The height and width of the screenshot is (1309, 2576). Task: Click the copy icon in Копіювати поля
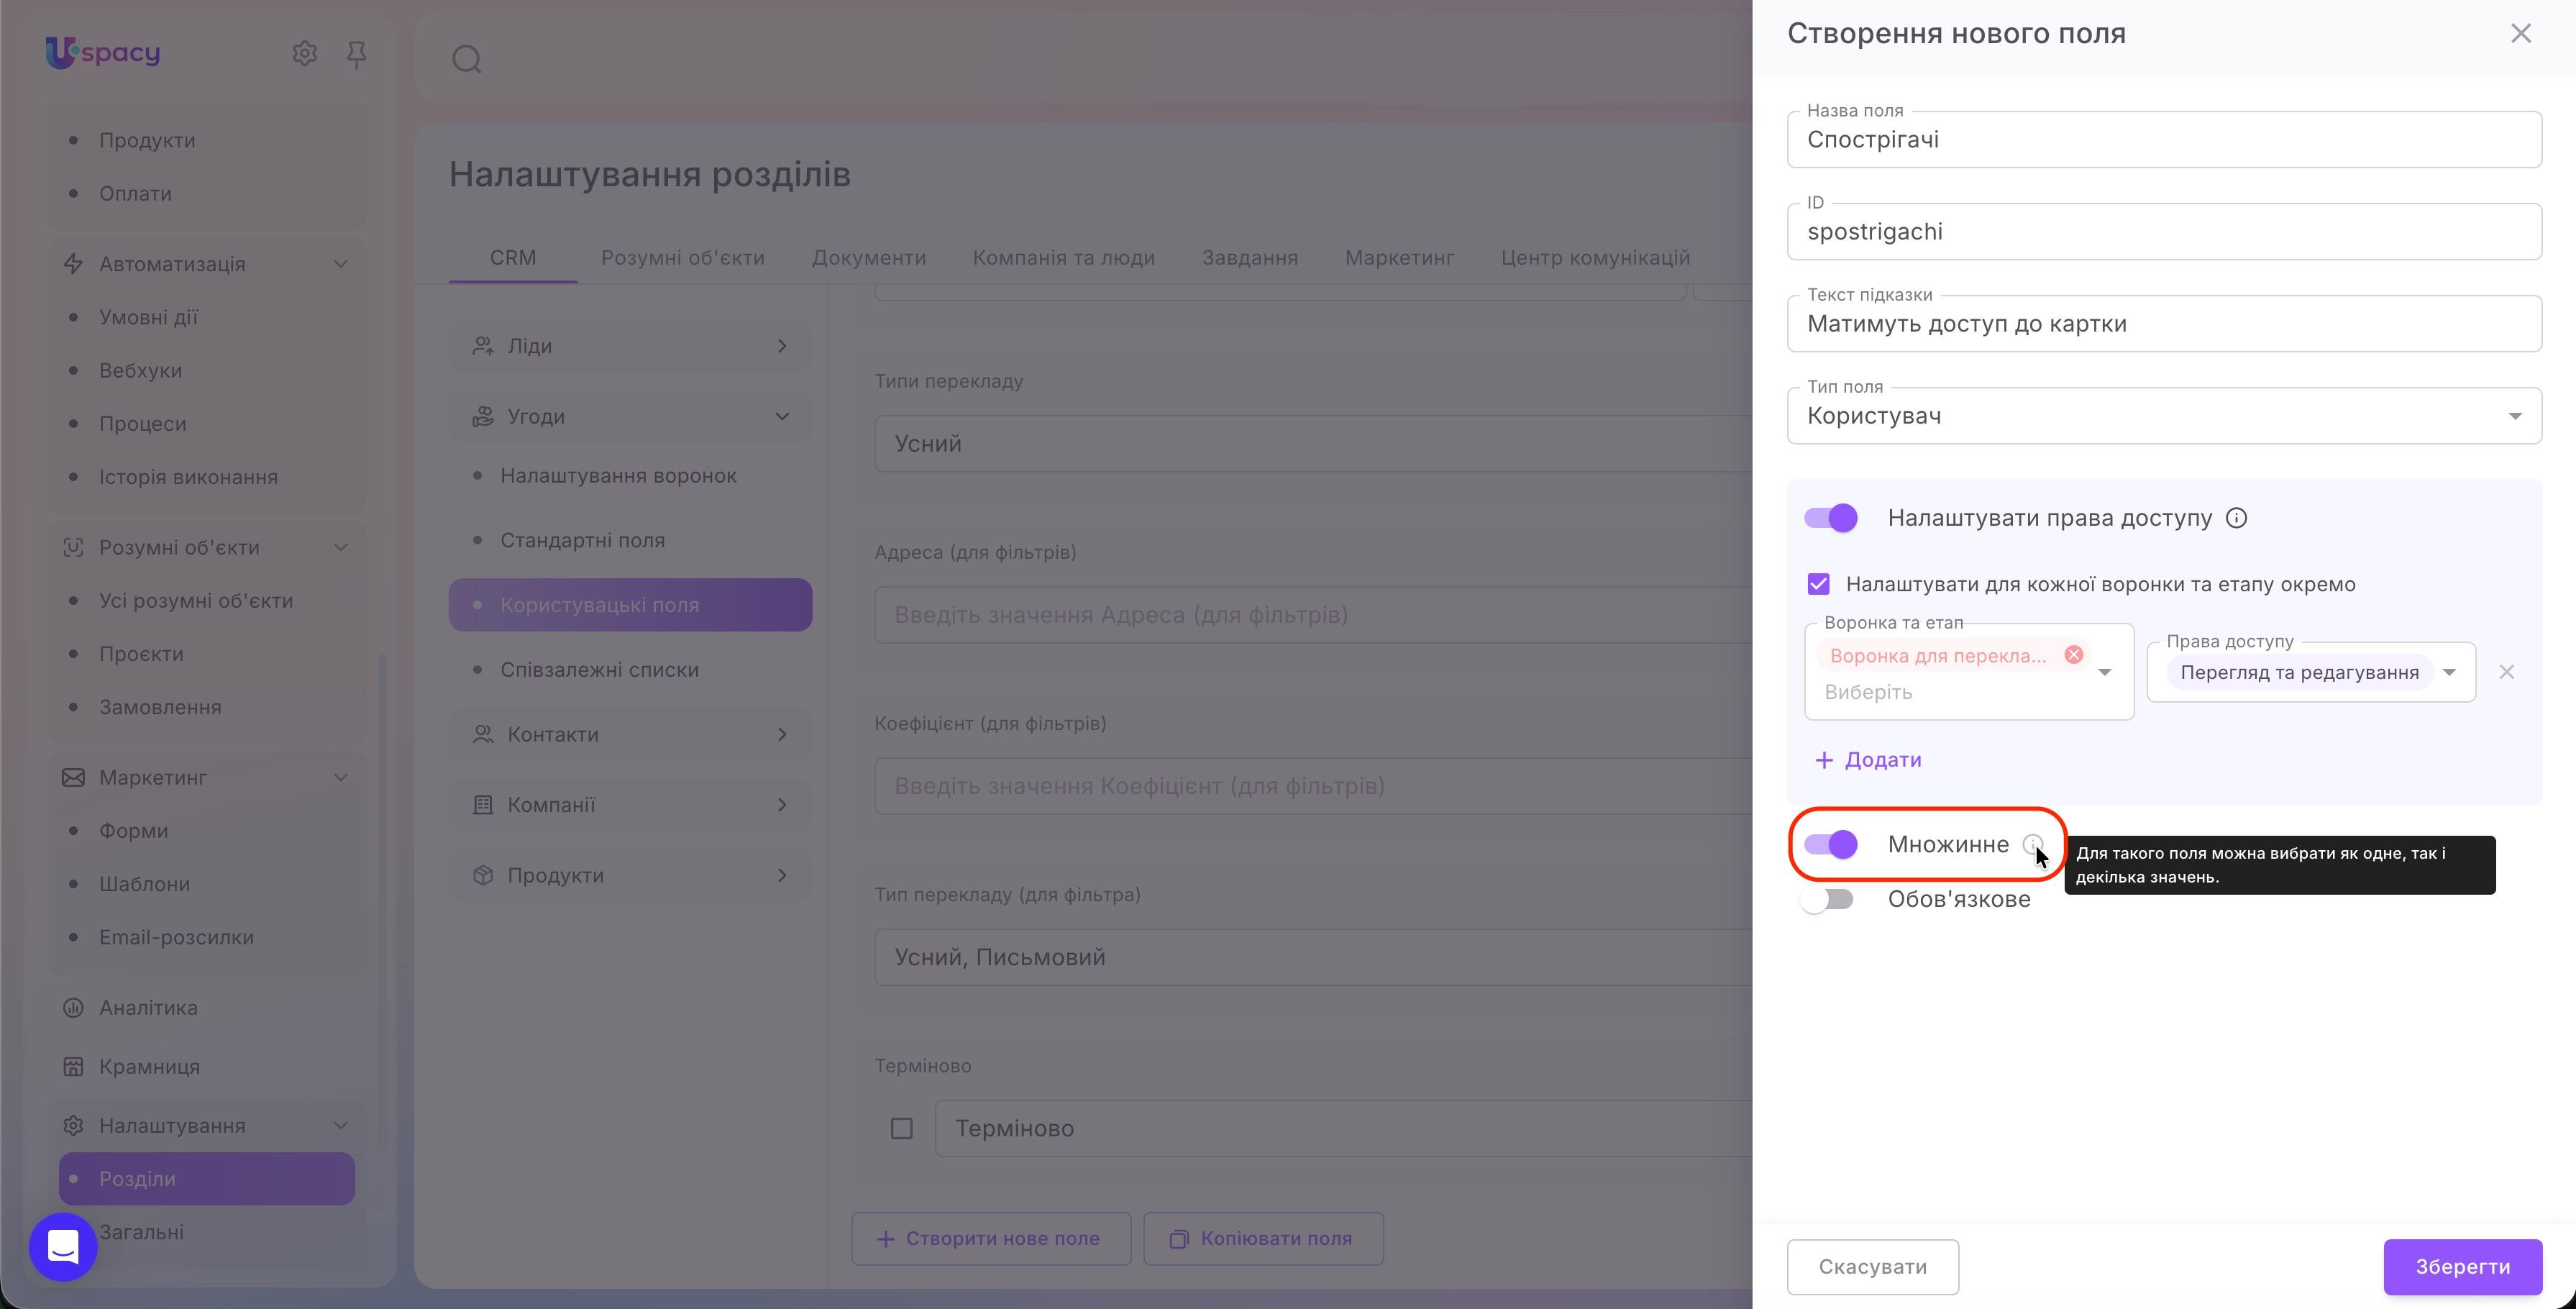coord(1179,1239)
